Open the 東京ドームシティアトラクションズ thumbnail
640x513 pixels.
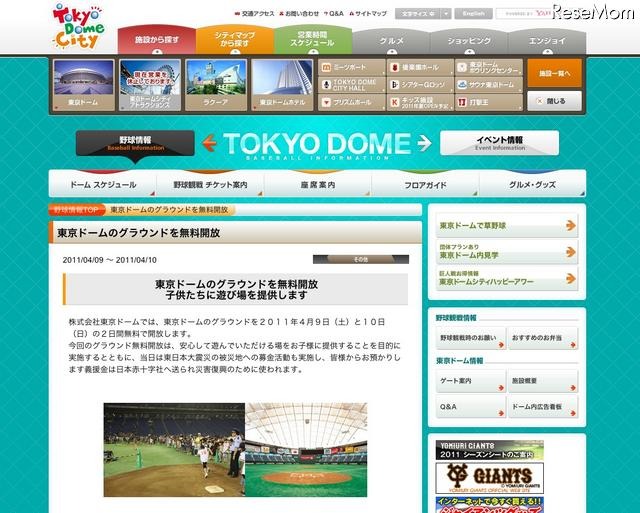point(150,85)
